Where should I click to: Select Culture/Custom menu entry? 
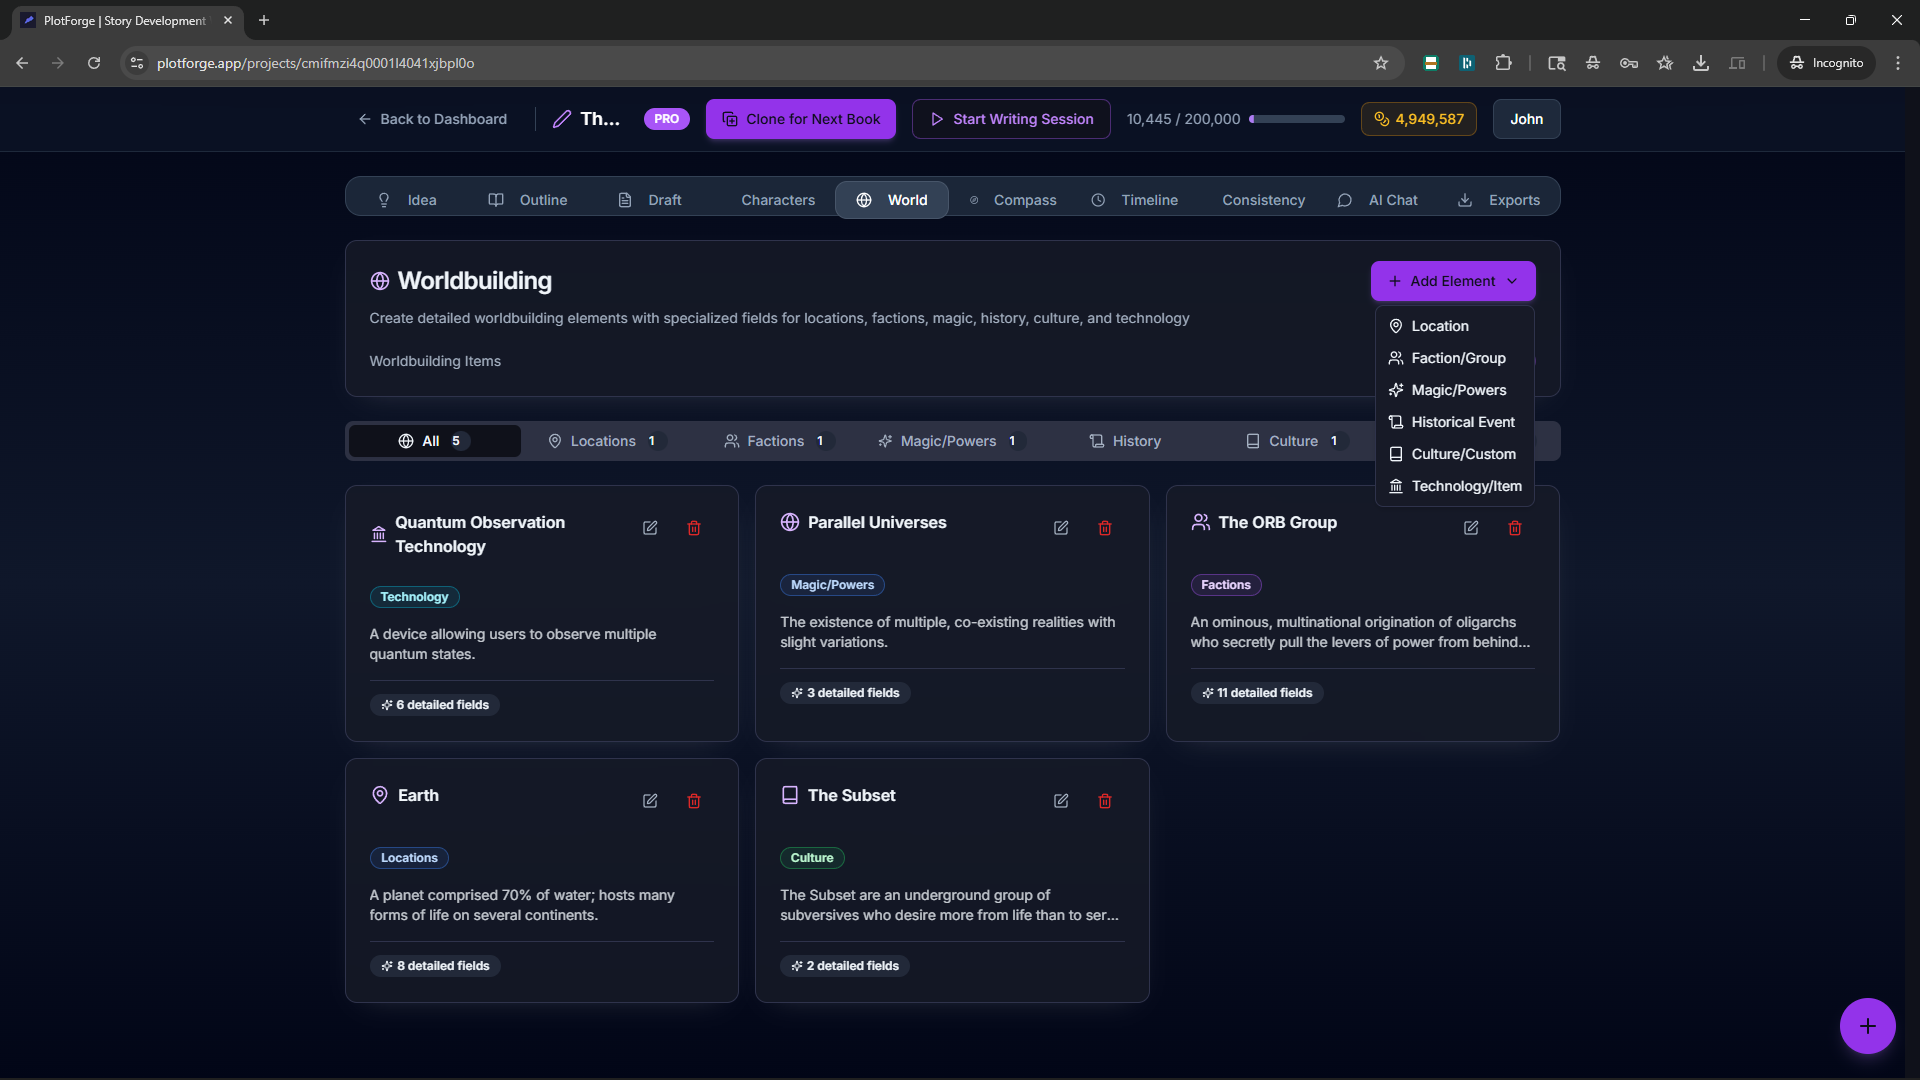[1455, 454]
